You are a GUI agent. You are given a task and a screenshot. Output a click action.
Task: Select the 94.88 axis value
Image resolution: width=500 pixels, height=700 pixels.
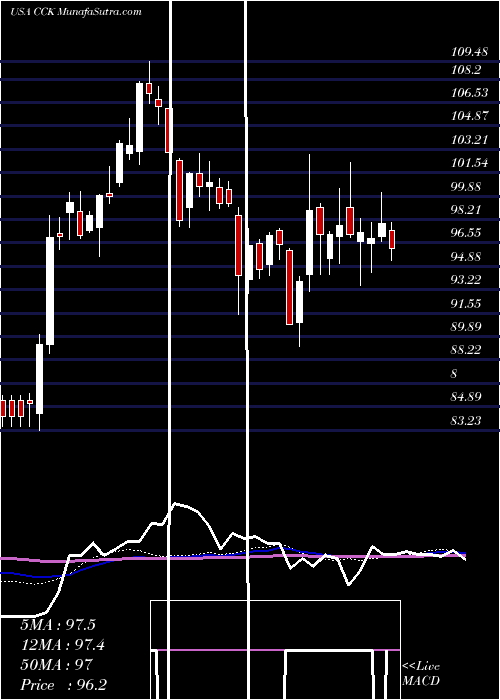(x=466, y=257)
